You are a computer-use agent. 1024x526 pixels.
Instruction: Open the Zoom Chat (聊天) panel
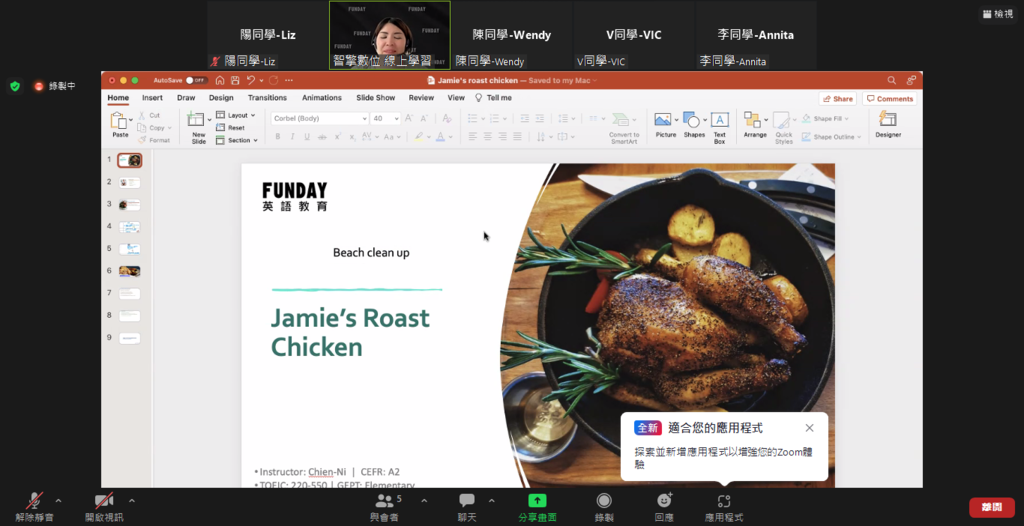click(x=467, y=507)
